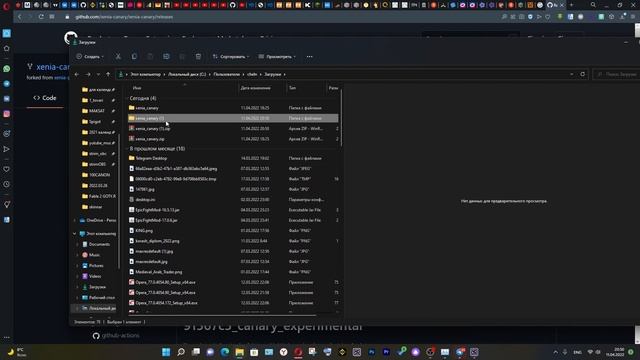Refresh the Explorer folder view
640x360 pixels.
point(582,74)
